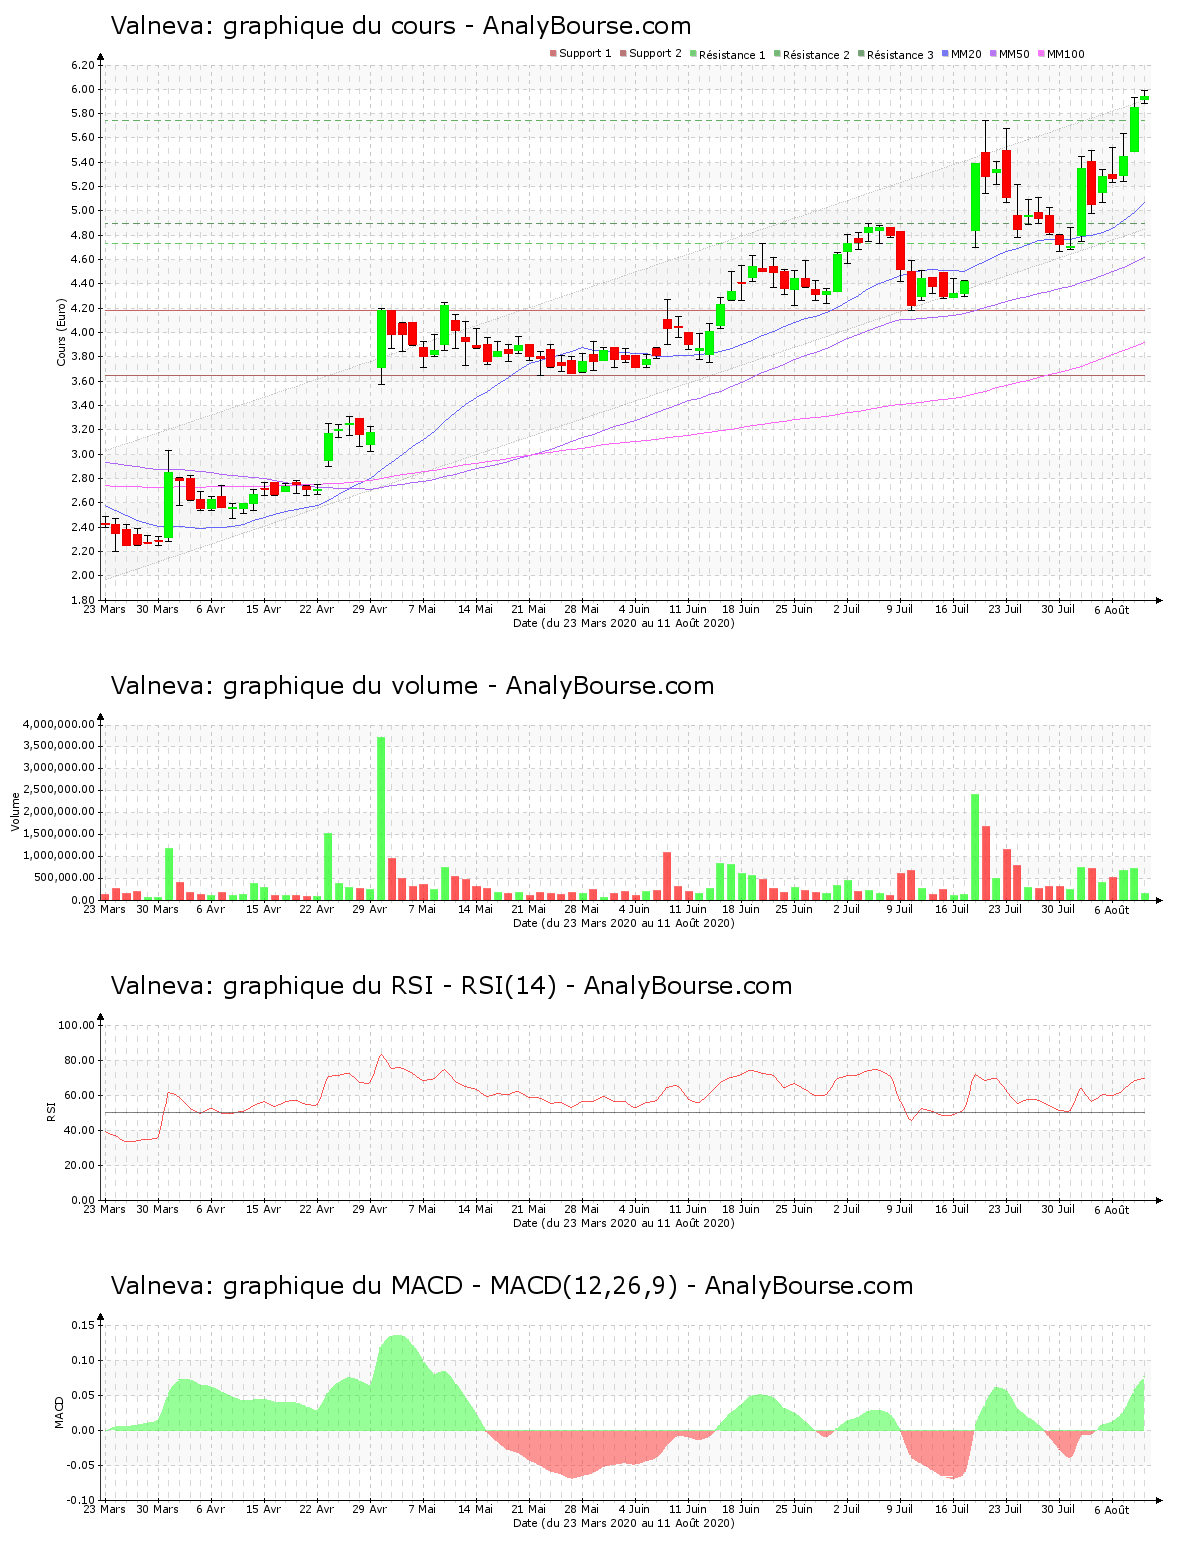
Task: Click '9 Juil' on the RSI chart axis
Action: 899,1209
